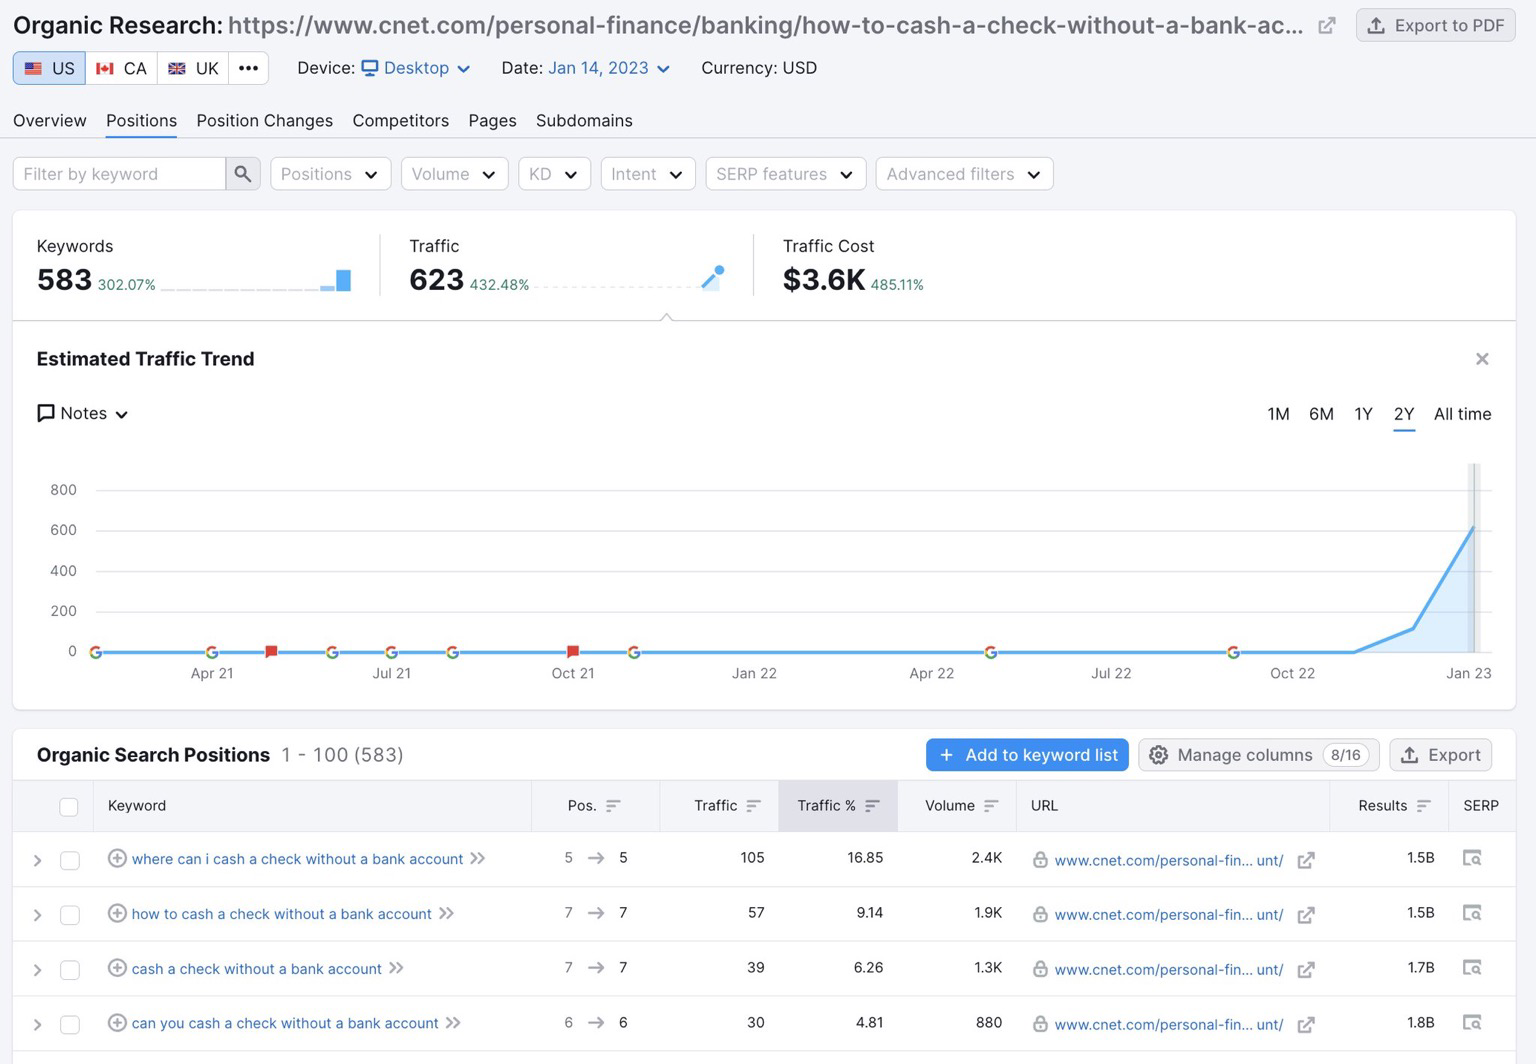Check the box for 'where can i cash a check' row
This screenshot has height=1064, width=1536.
tap(70, 860)
